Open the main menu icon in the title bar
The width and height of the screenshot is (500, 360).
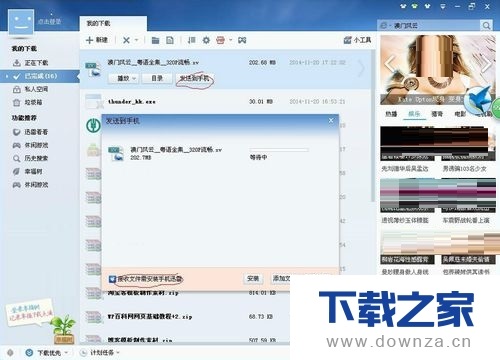(443, 6)
